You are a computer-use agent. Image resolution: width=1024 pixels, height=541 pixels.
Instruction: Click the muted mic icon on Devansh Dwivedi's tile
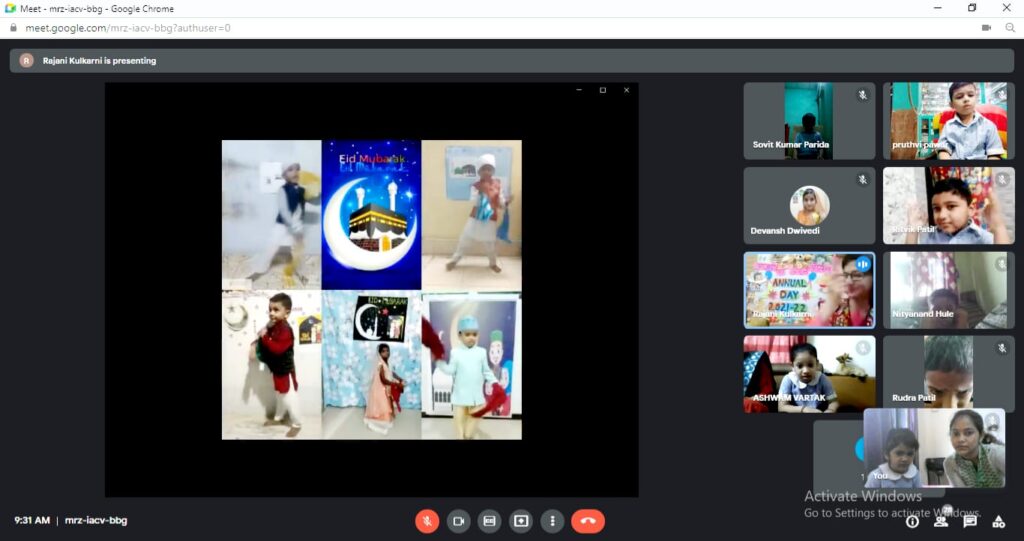click(863, 180)
